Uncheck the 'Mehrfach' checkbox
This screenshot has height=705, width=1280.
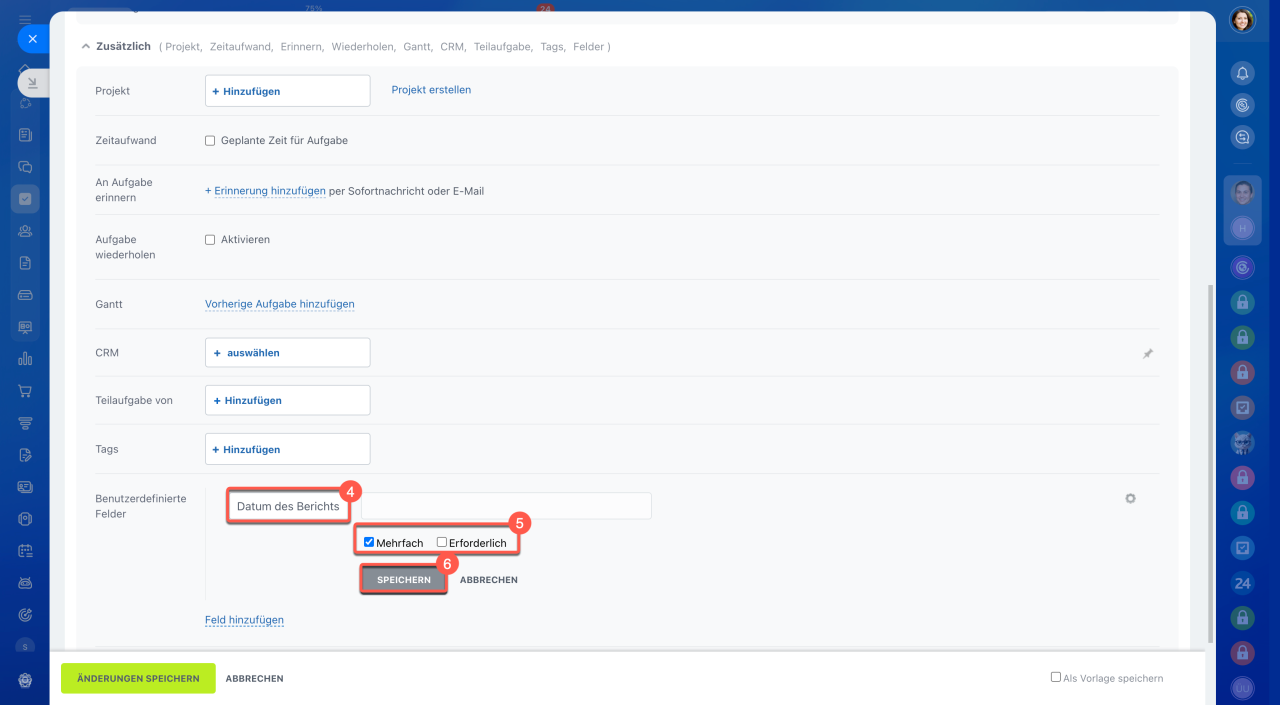click(369, 542)
